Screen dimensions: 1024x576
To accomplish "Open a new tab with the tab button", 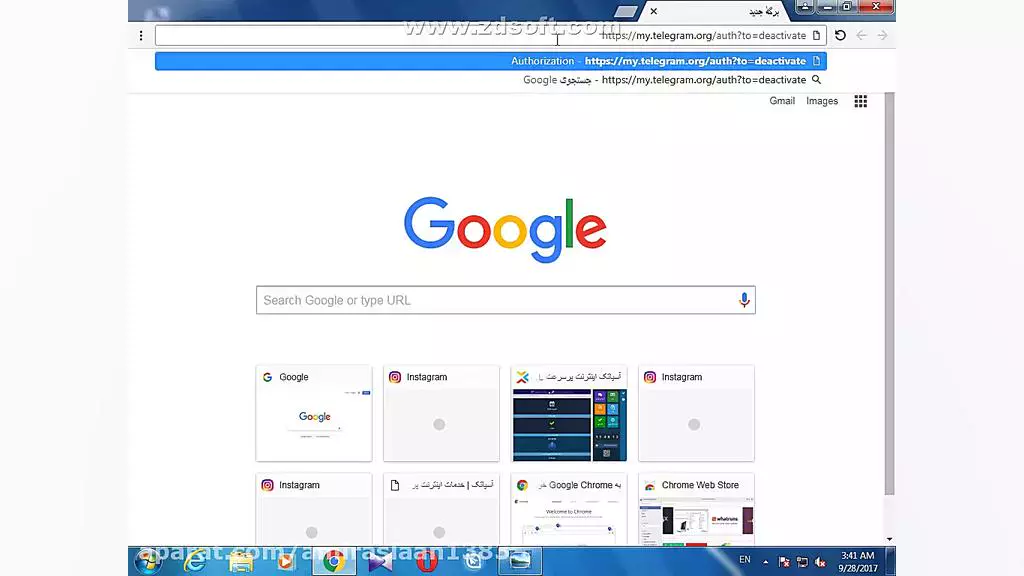I will (626, 11).
